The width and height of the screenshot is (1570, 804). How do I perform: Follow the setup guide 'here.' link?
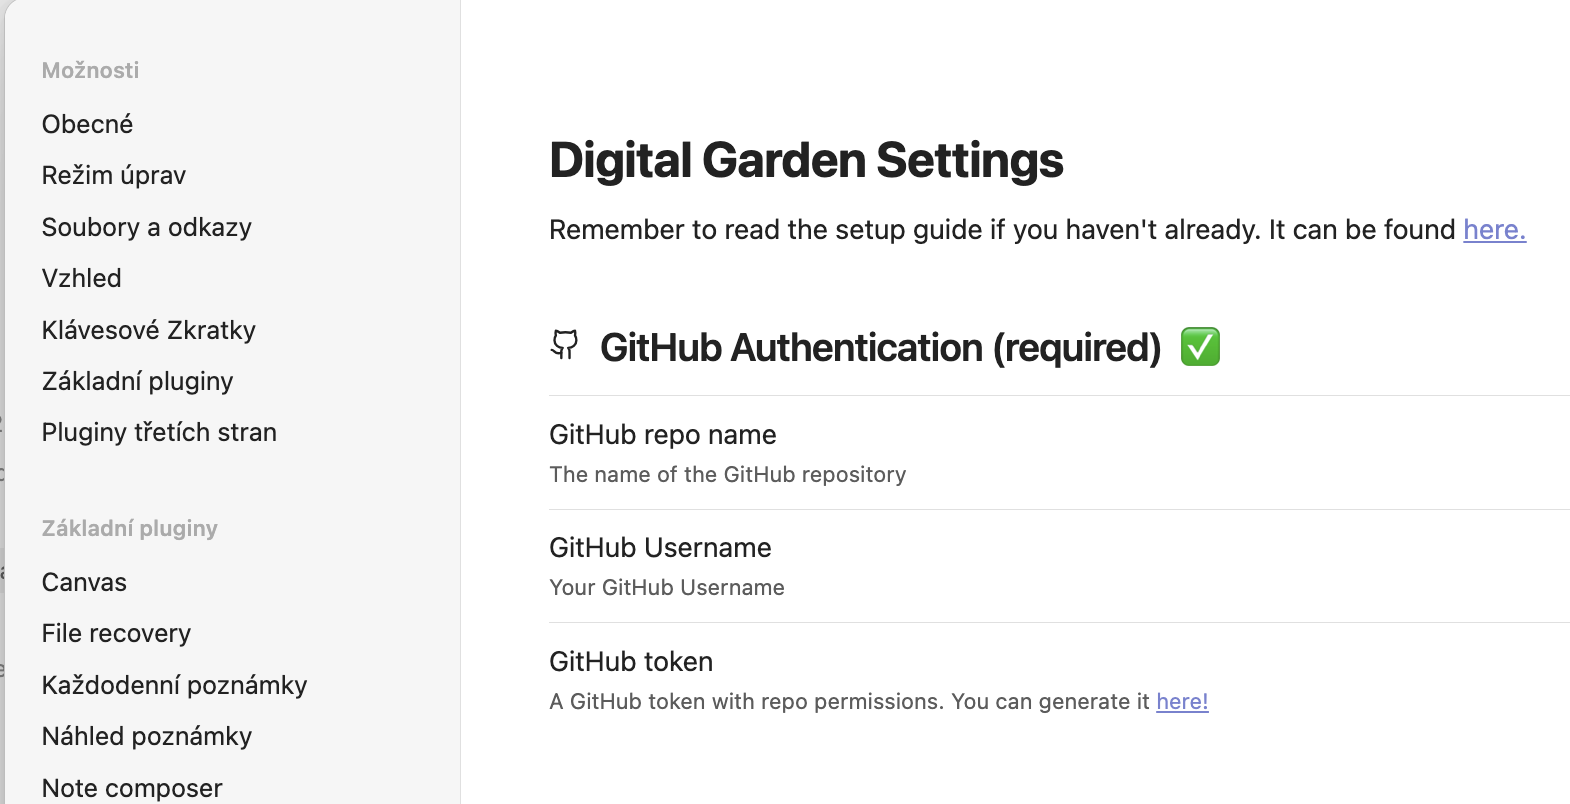tap(1494, 230)
